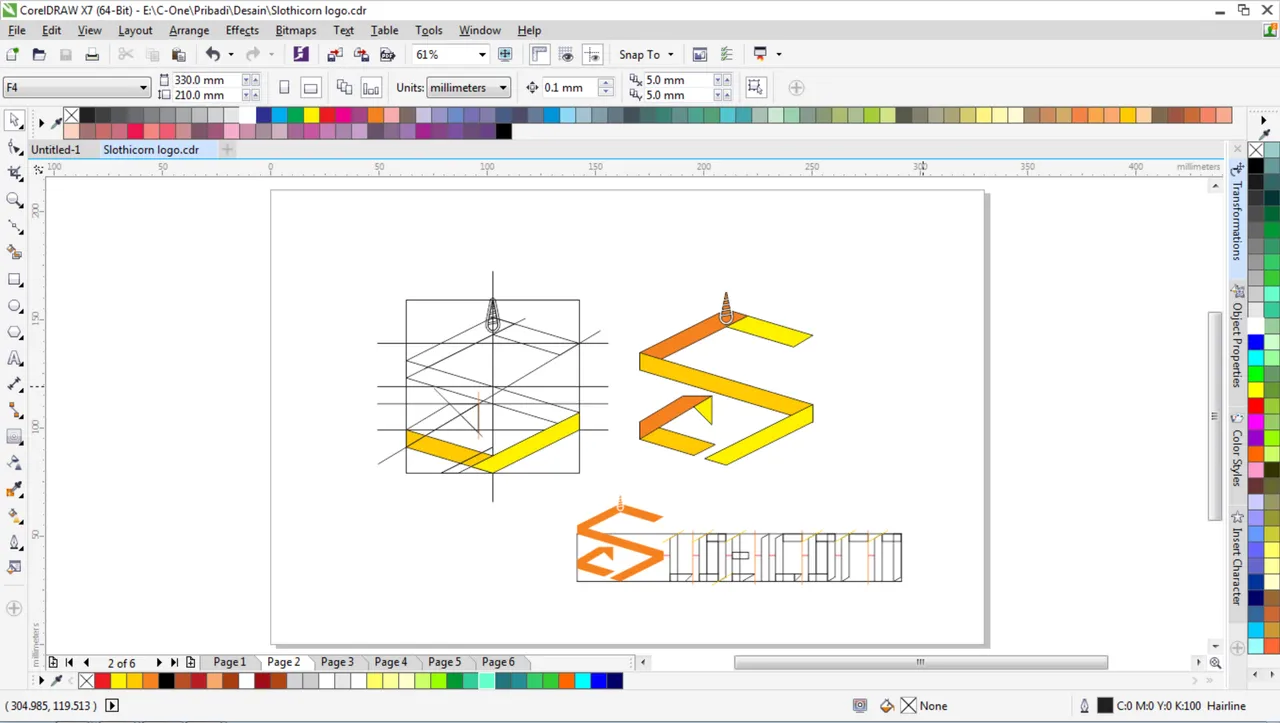Image resolution: width=1280 pixels, height=723 pixels.
Task: Select the Crop tool
Action: [x=15, y=173]
